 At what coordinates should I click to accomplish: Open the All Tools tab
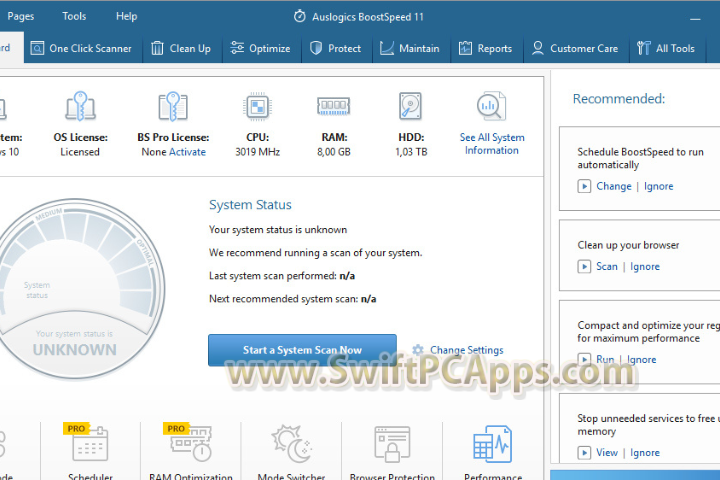click(x=666, y=48)
